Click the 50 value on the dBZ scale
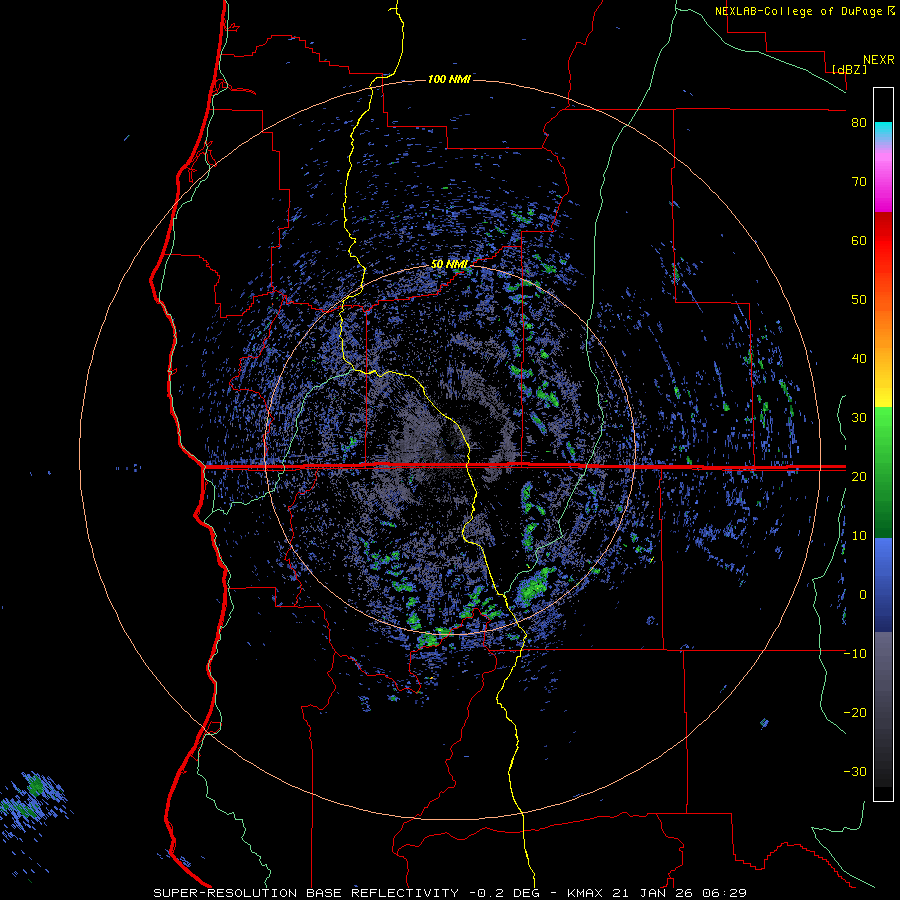The height and width of the screenshot is (900, 900). [x=859, y=300]
